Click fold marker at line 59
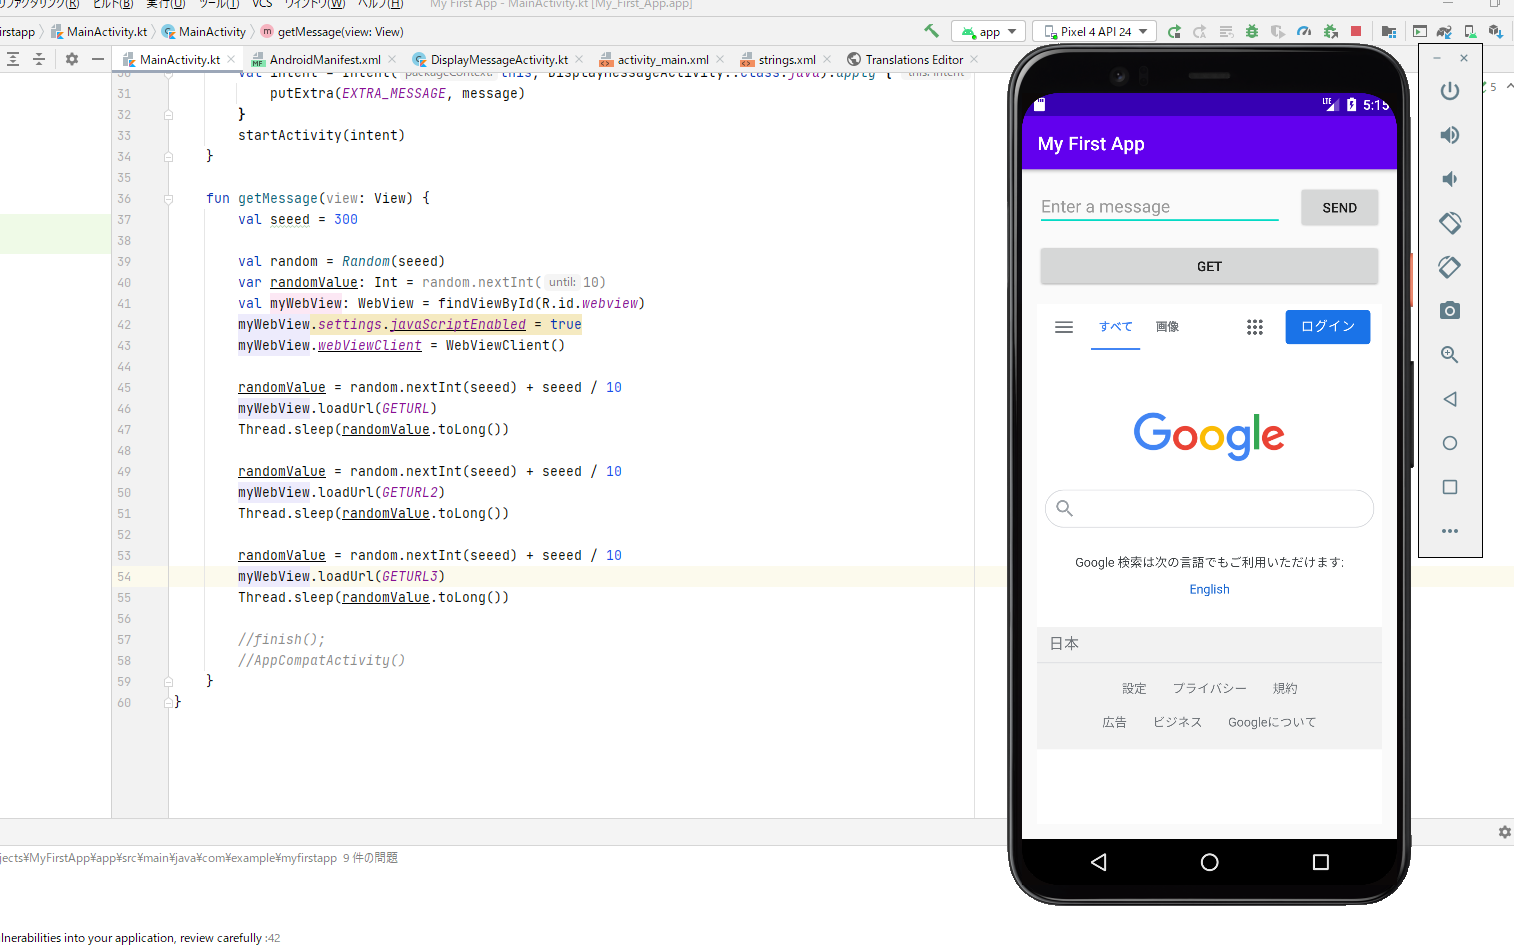 point(168,682)
